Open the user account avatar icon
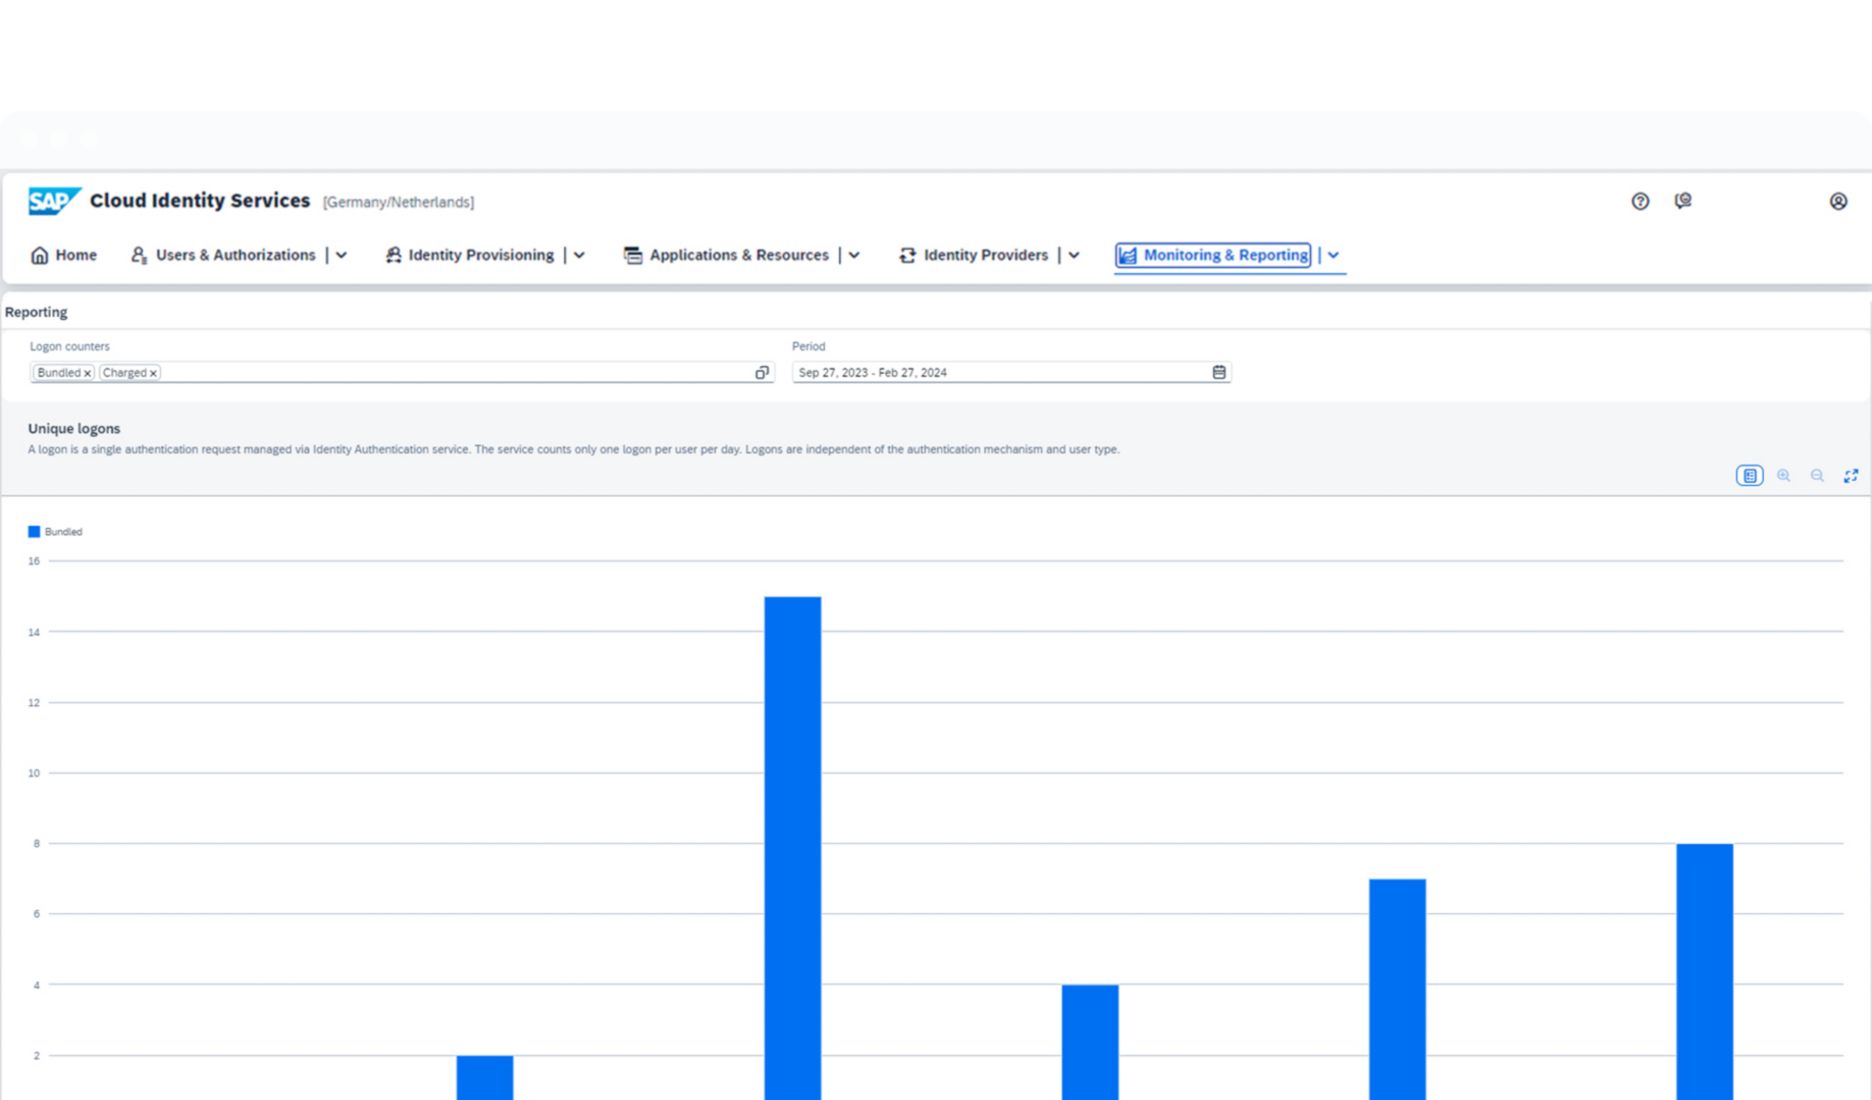The width and height of the screenshot is (1872, 1100). [x=1838, y=202]
